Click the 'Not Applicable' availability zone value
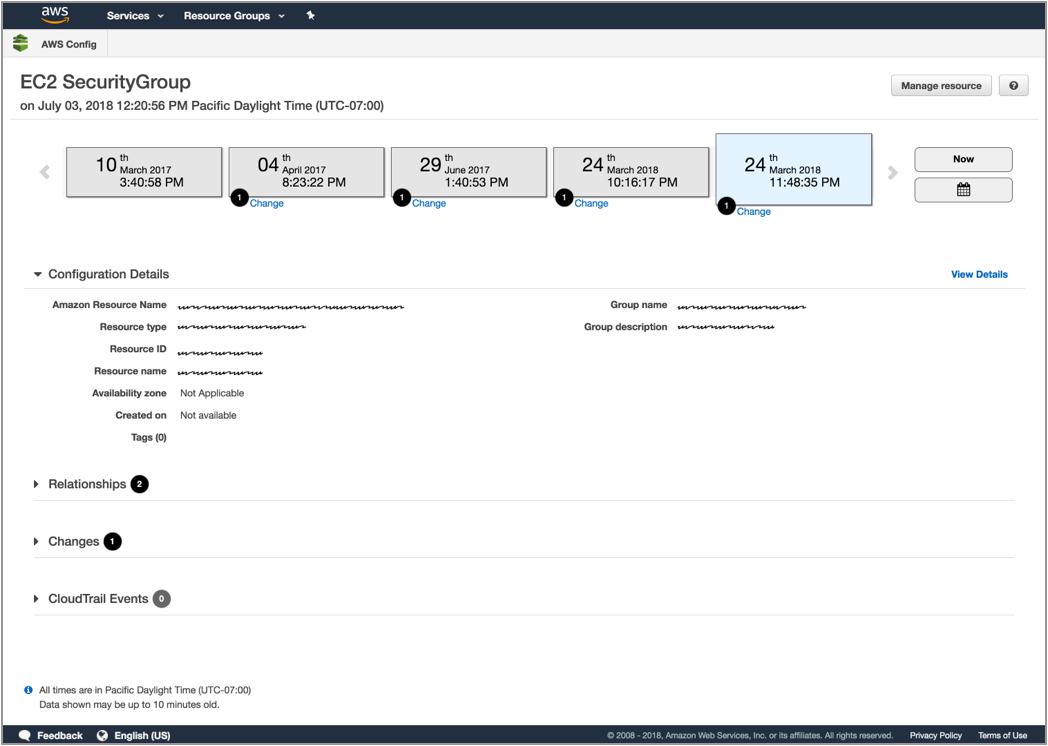This screenshot has height=746, width=1048. tap(212, 393)
